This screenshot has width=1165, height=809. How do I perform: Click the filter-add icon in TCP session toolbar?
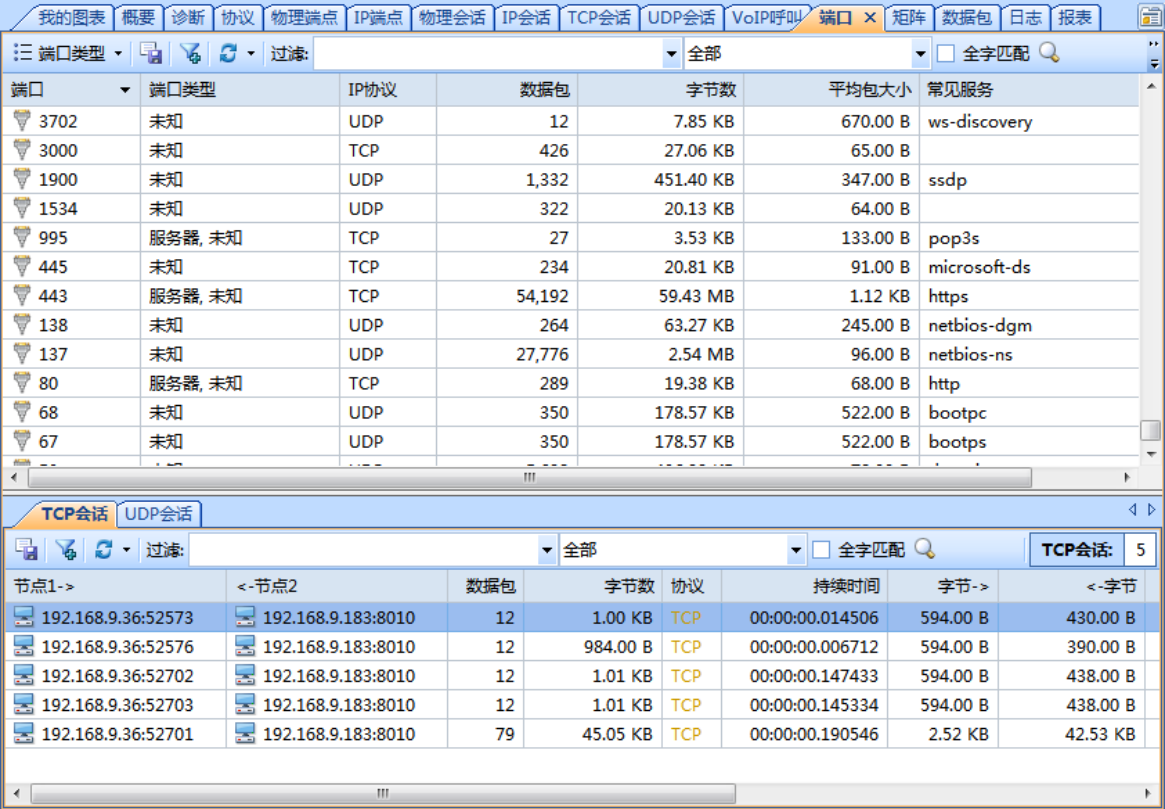tap(66, 550)
